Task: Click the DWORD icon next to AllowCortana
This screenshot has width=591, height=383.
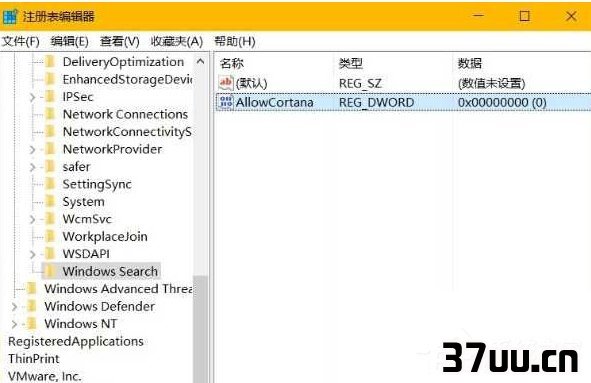Action: (226, 102)
